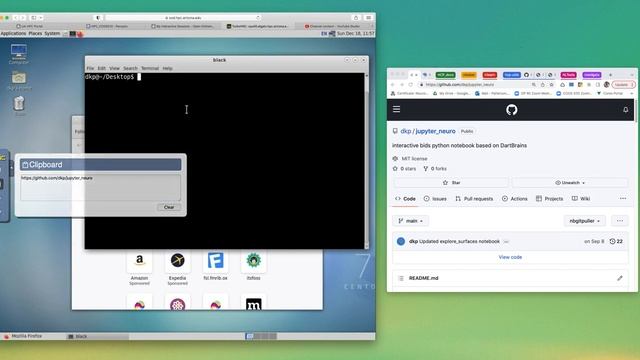Open the terminal Search menu

coord(130,68)
